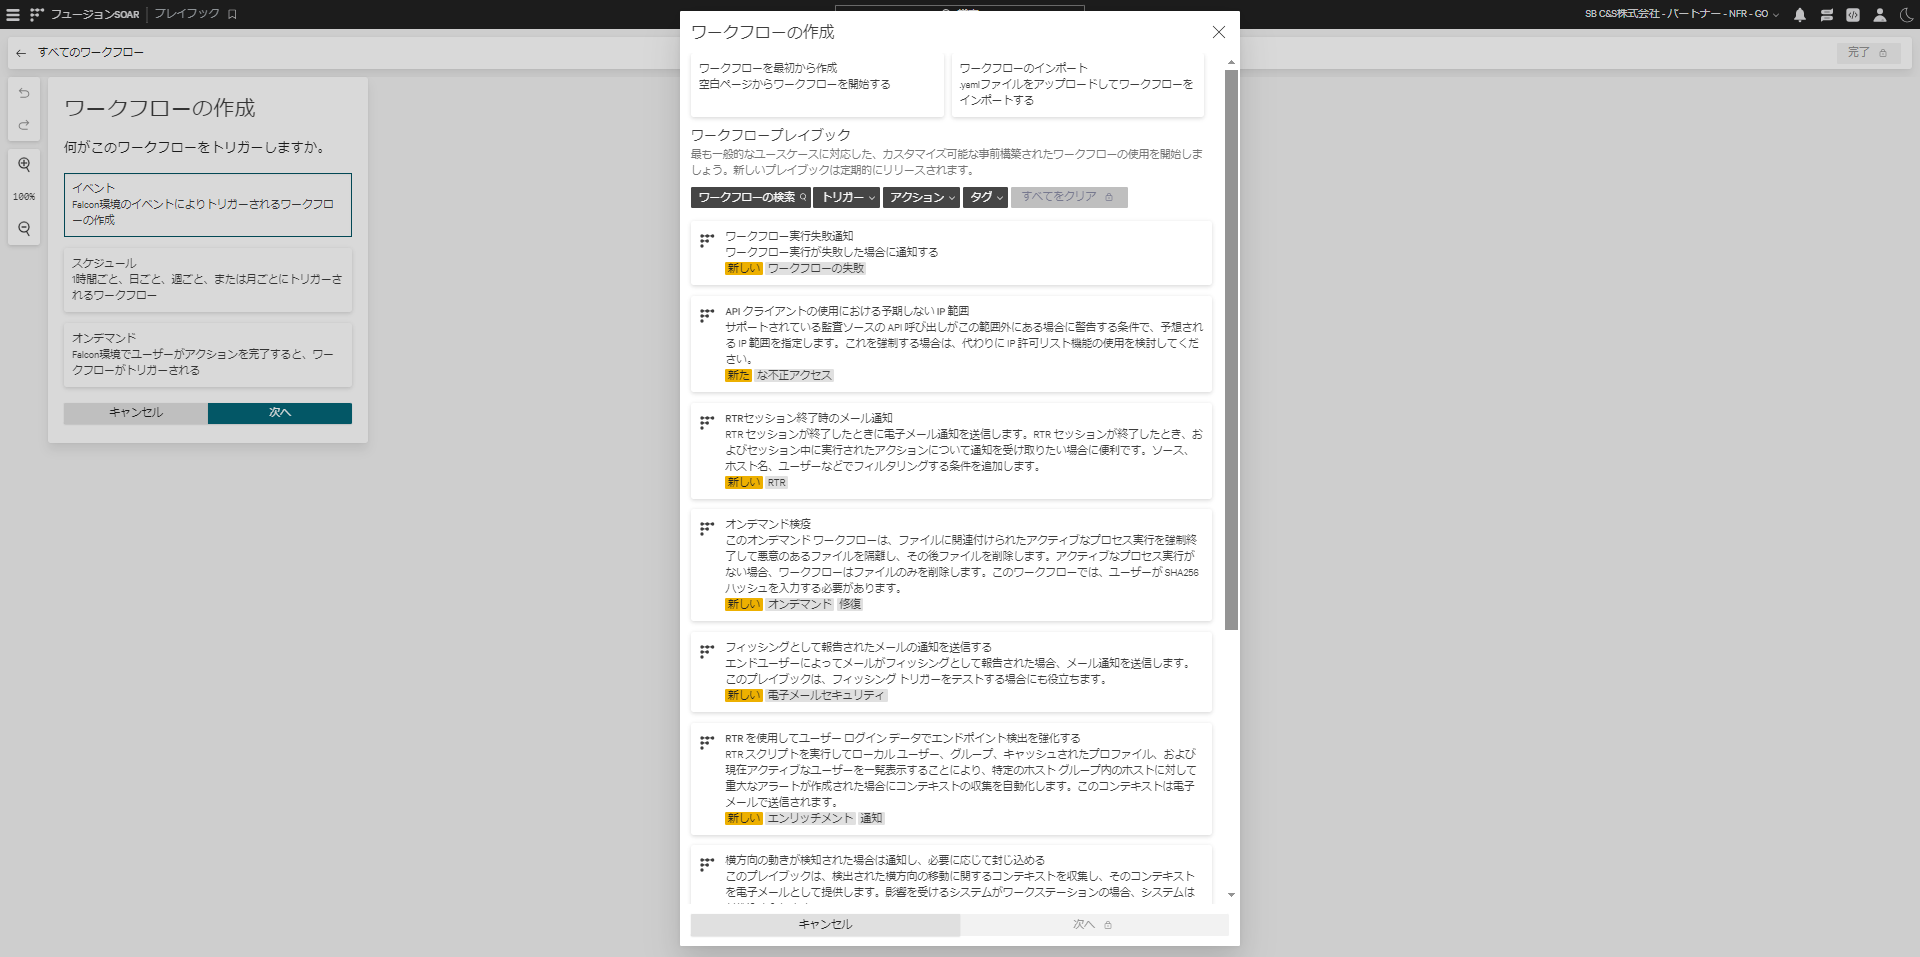Click the dialog's vertical scrollbar thumb
The width and height of the screenshot is (1920, 957).
1231,350
